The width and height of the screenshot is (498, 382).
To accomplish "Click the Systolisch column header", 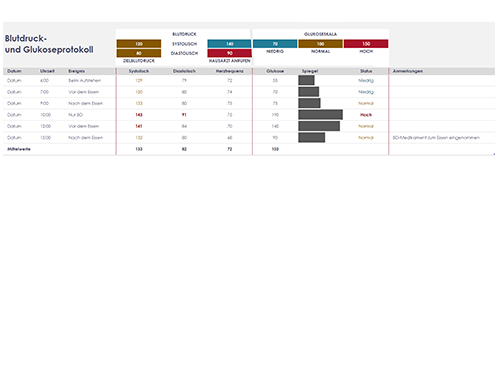I will (x=139, y=71).
